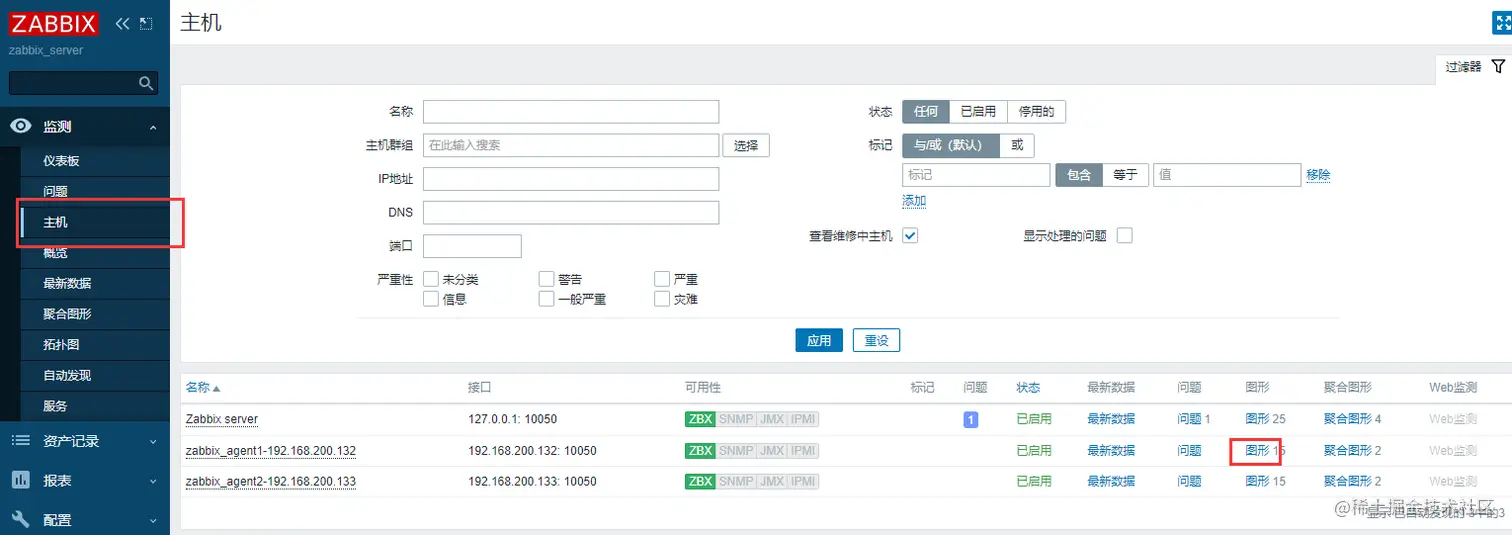
Task: Click the 重设 button
Action: click(x=877, y=340)
